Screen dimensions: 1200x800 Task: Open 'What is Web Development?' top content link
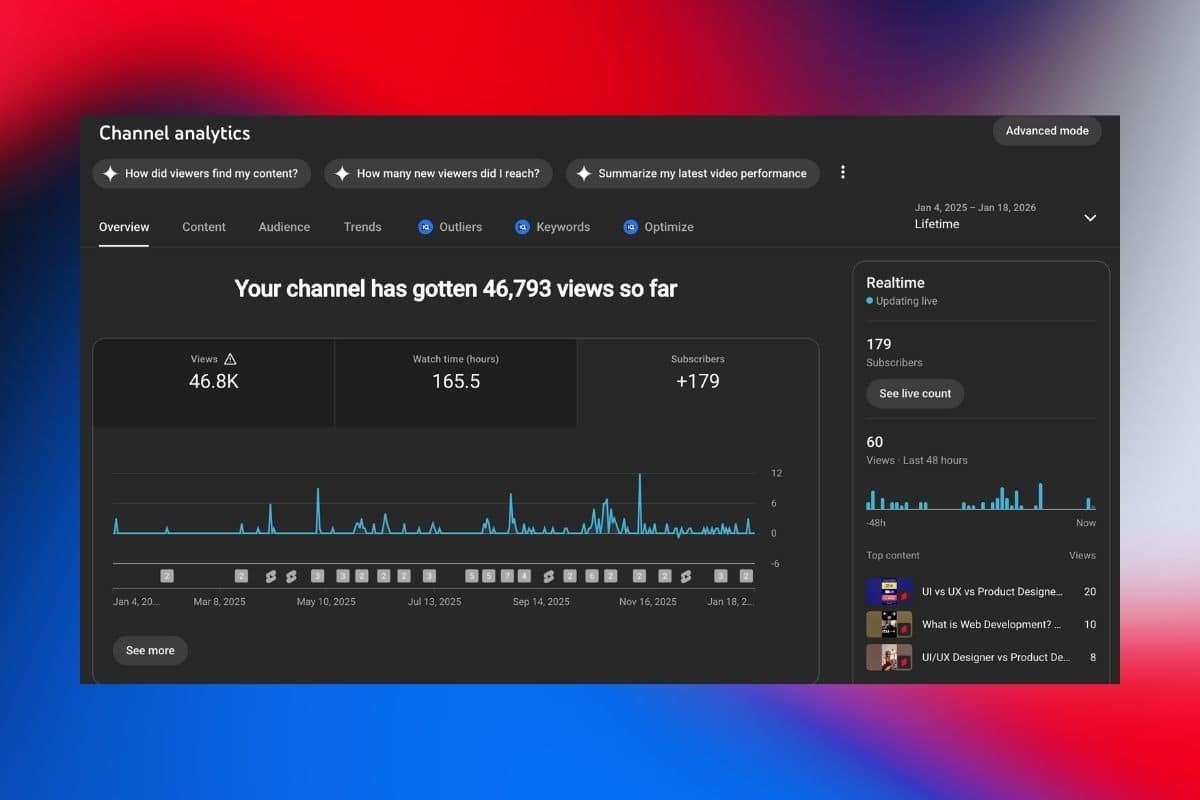pyautogui.click(x=992, y=624)
